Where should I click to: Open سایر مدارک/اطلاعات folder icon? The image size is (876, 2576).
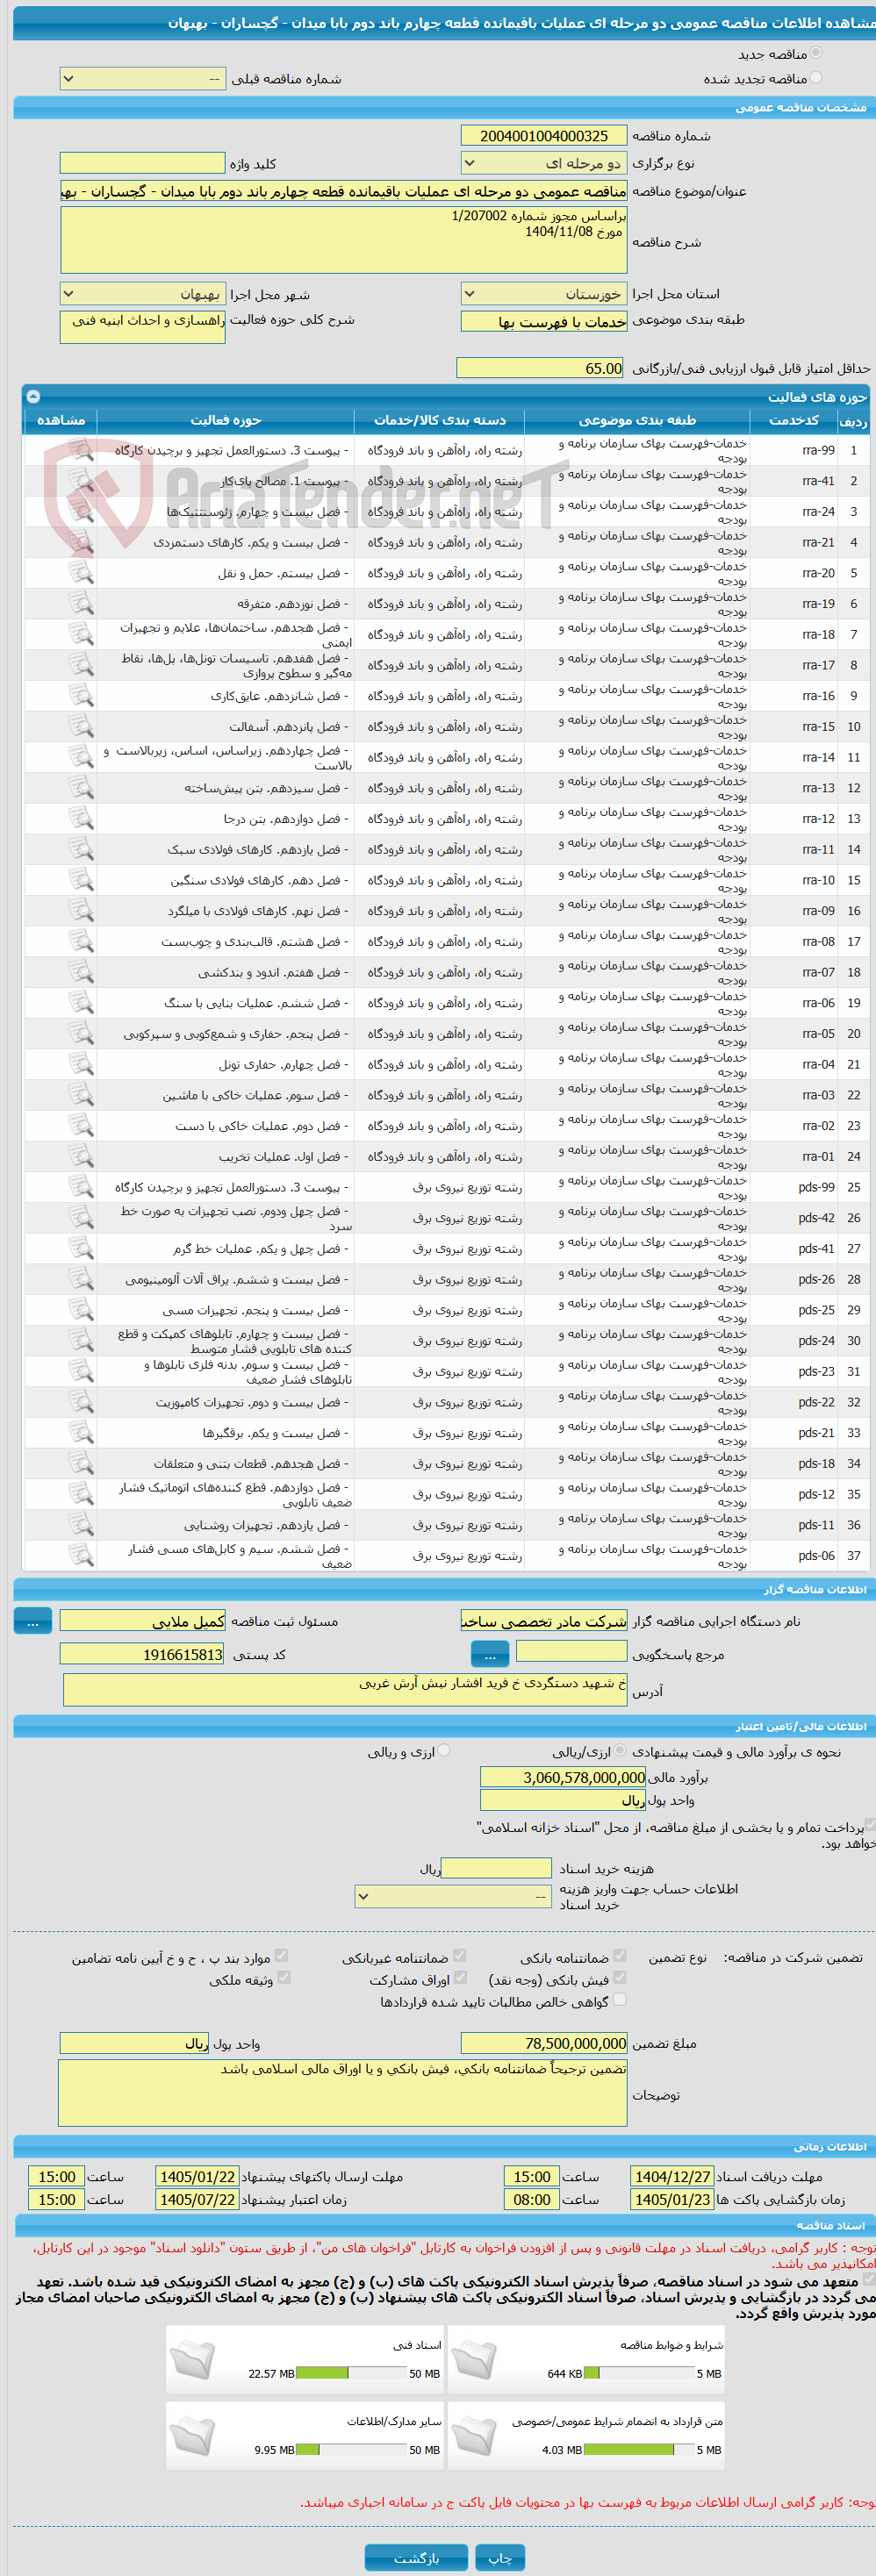coord(192,2437)
